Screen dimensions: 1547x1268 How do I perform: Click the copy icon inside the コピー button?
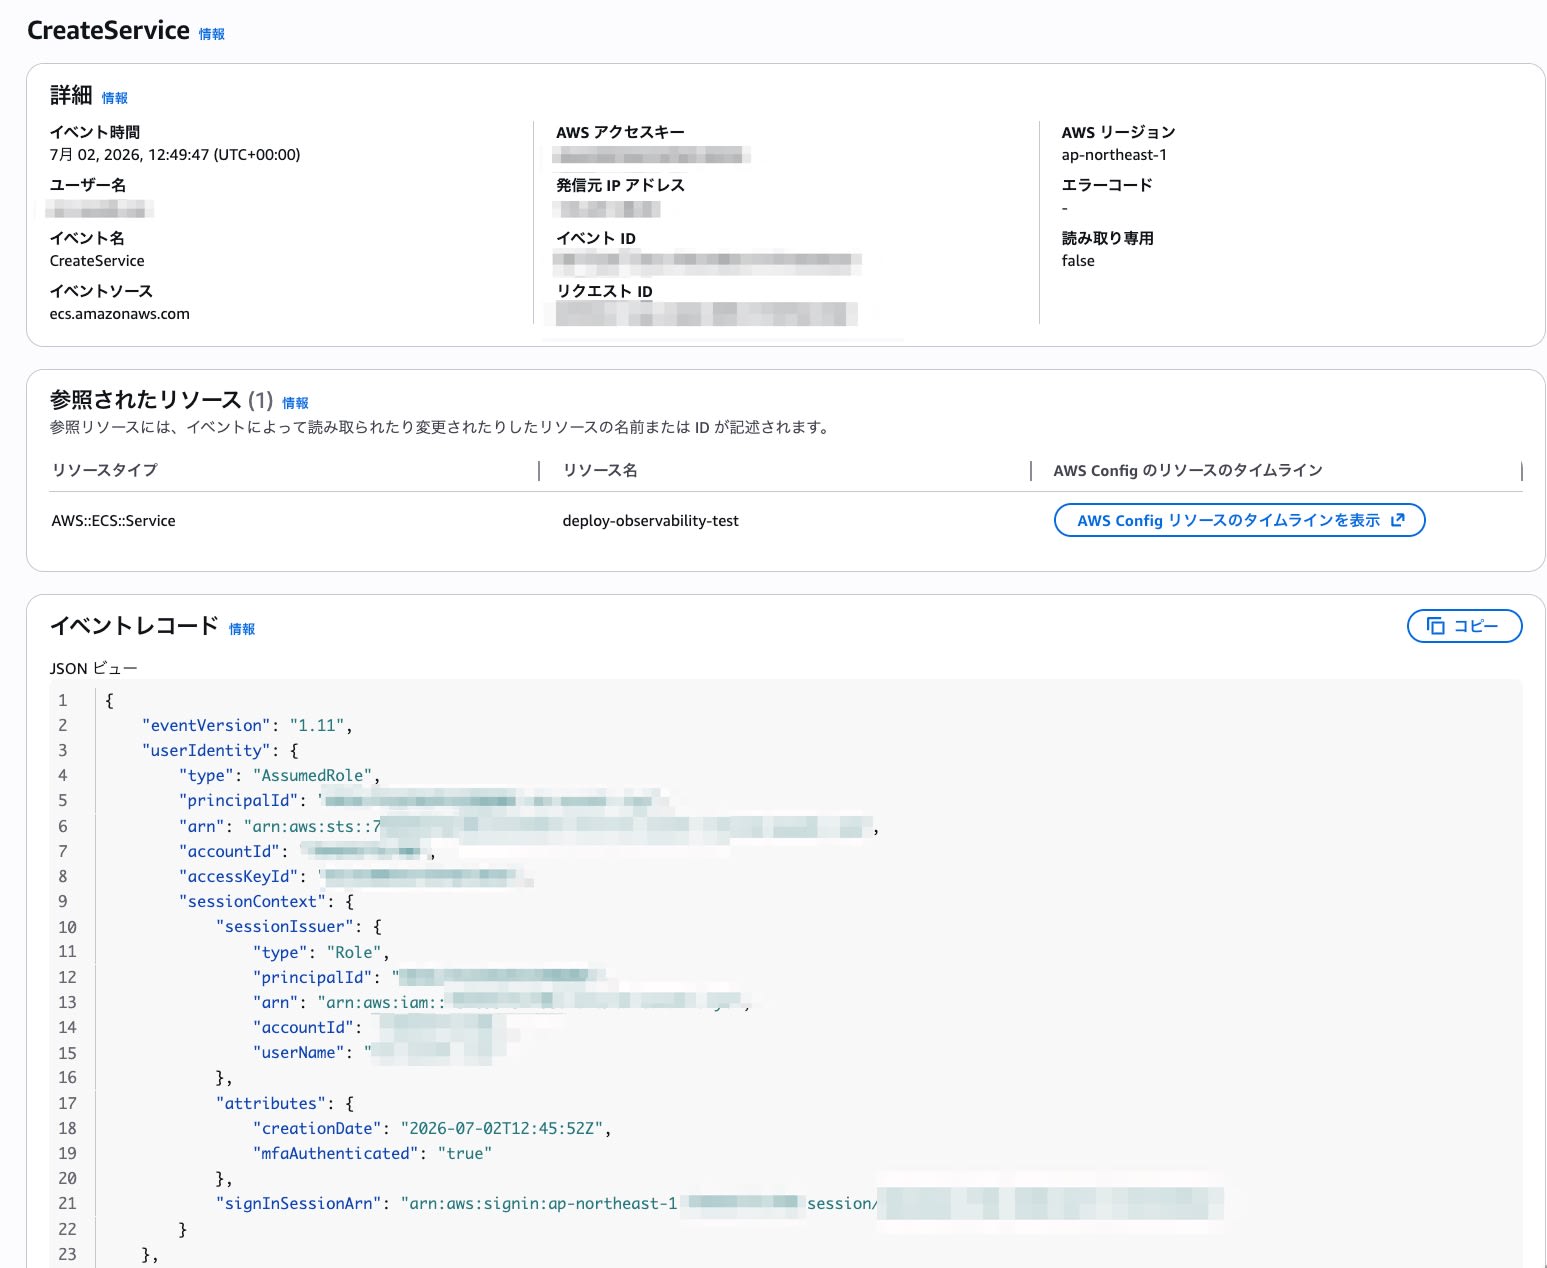pyautogui.click(x=1435, y=626)
